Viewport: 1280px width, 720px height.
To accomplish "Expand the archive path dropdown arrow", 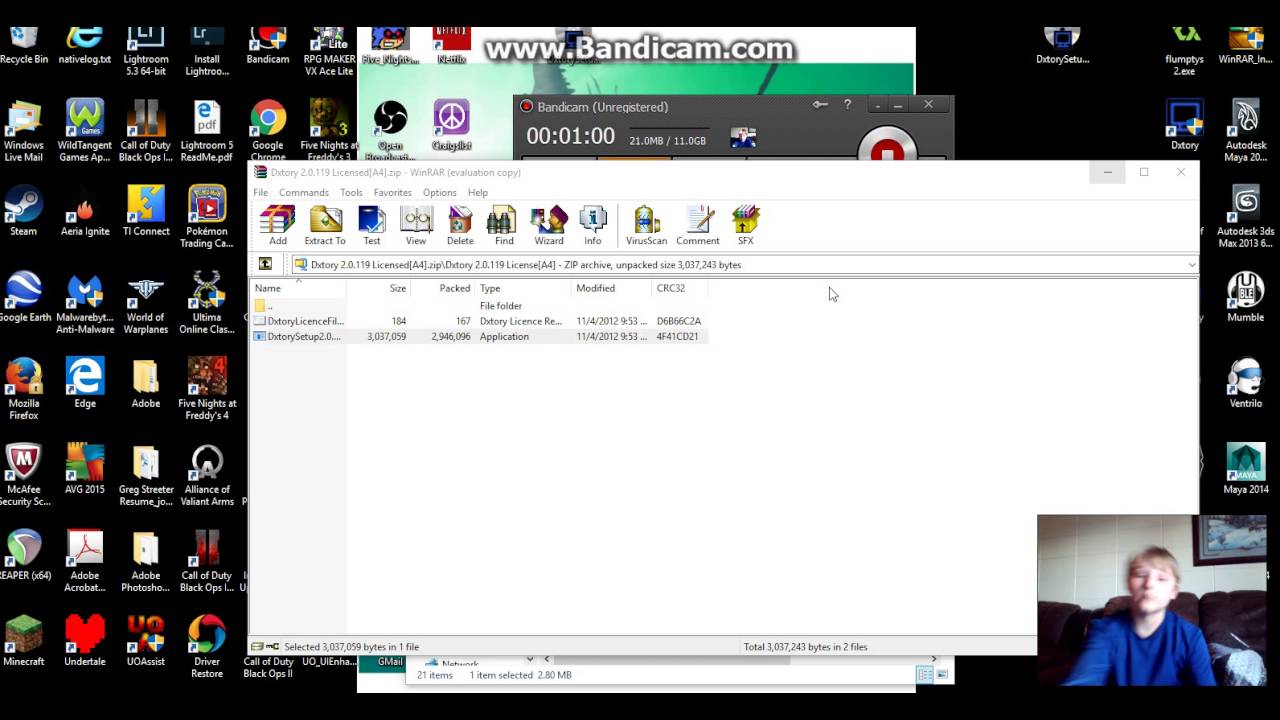I will tap(1191, 265).
